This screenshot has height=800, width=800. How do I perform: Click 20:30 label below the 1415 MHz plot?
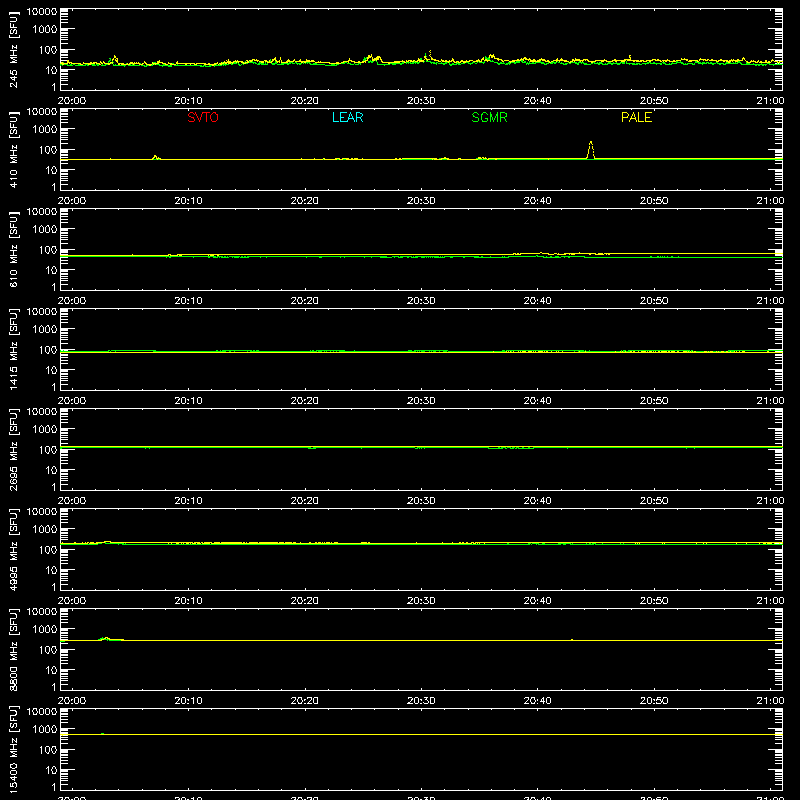click(421, 401)
